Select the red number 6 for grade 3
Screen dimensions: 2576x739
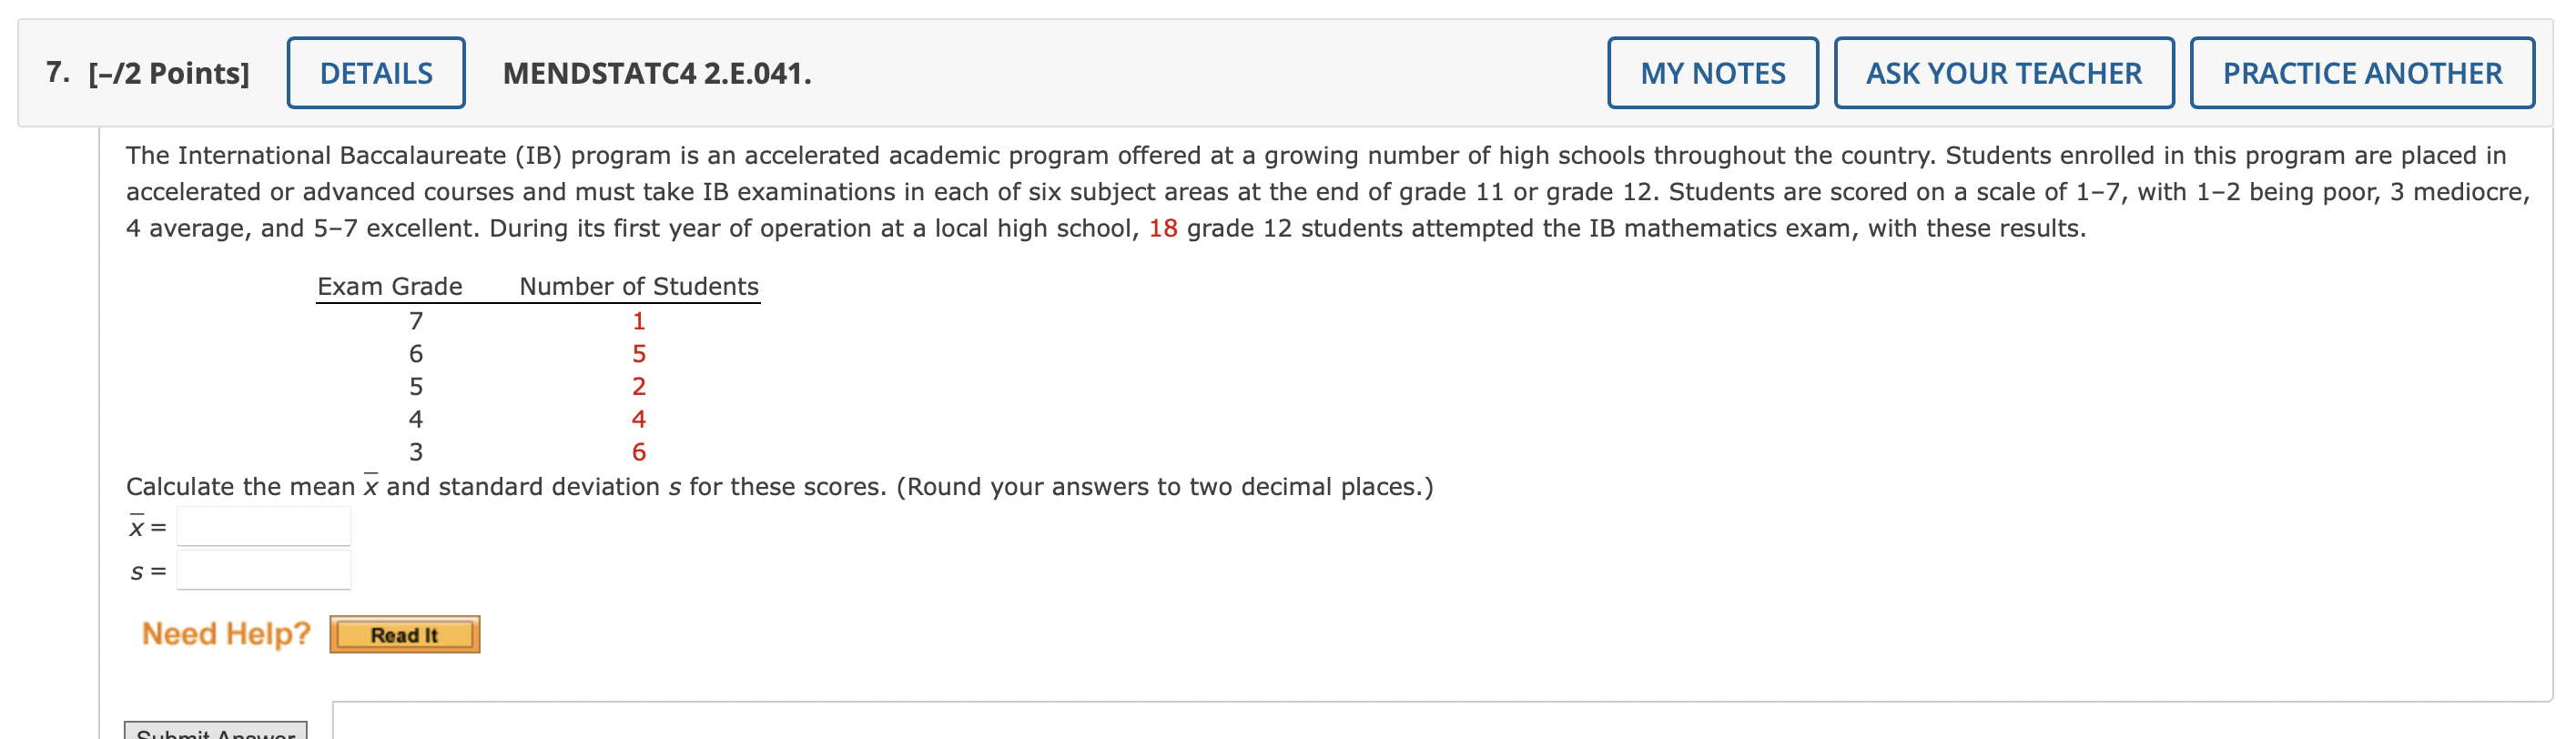[x=638, y=452]
